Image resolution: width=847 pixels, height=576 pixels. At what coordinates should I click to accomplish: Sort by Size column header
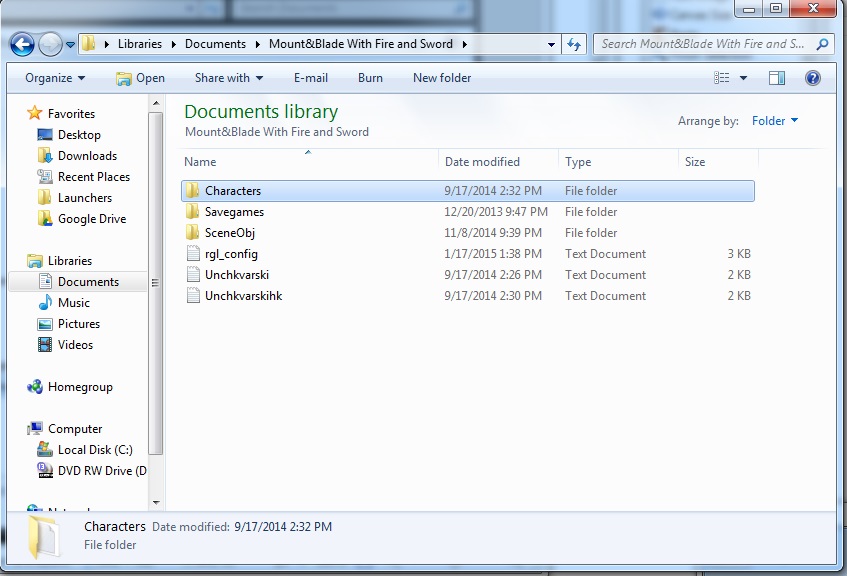tap(718, 161)
